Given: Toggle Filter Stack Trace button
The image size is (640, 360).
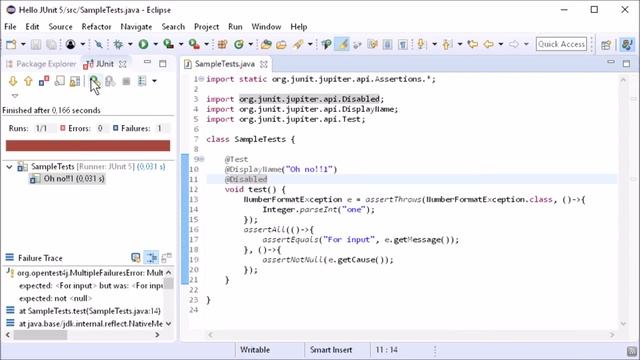Looking at the screenshot, I should tap(151, 258).
